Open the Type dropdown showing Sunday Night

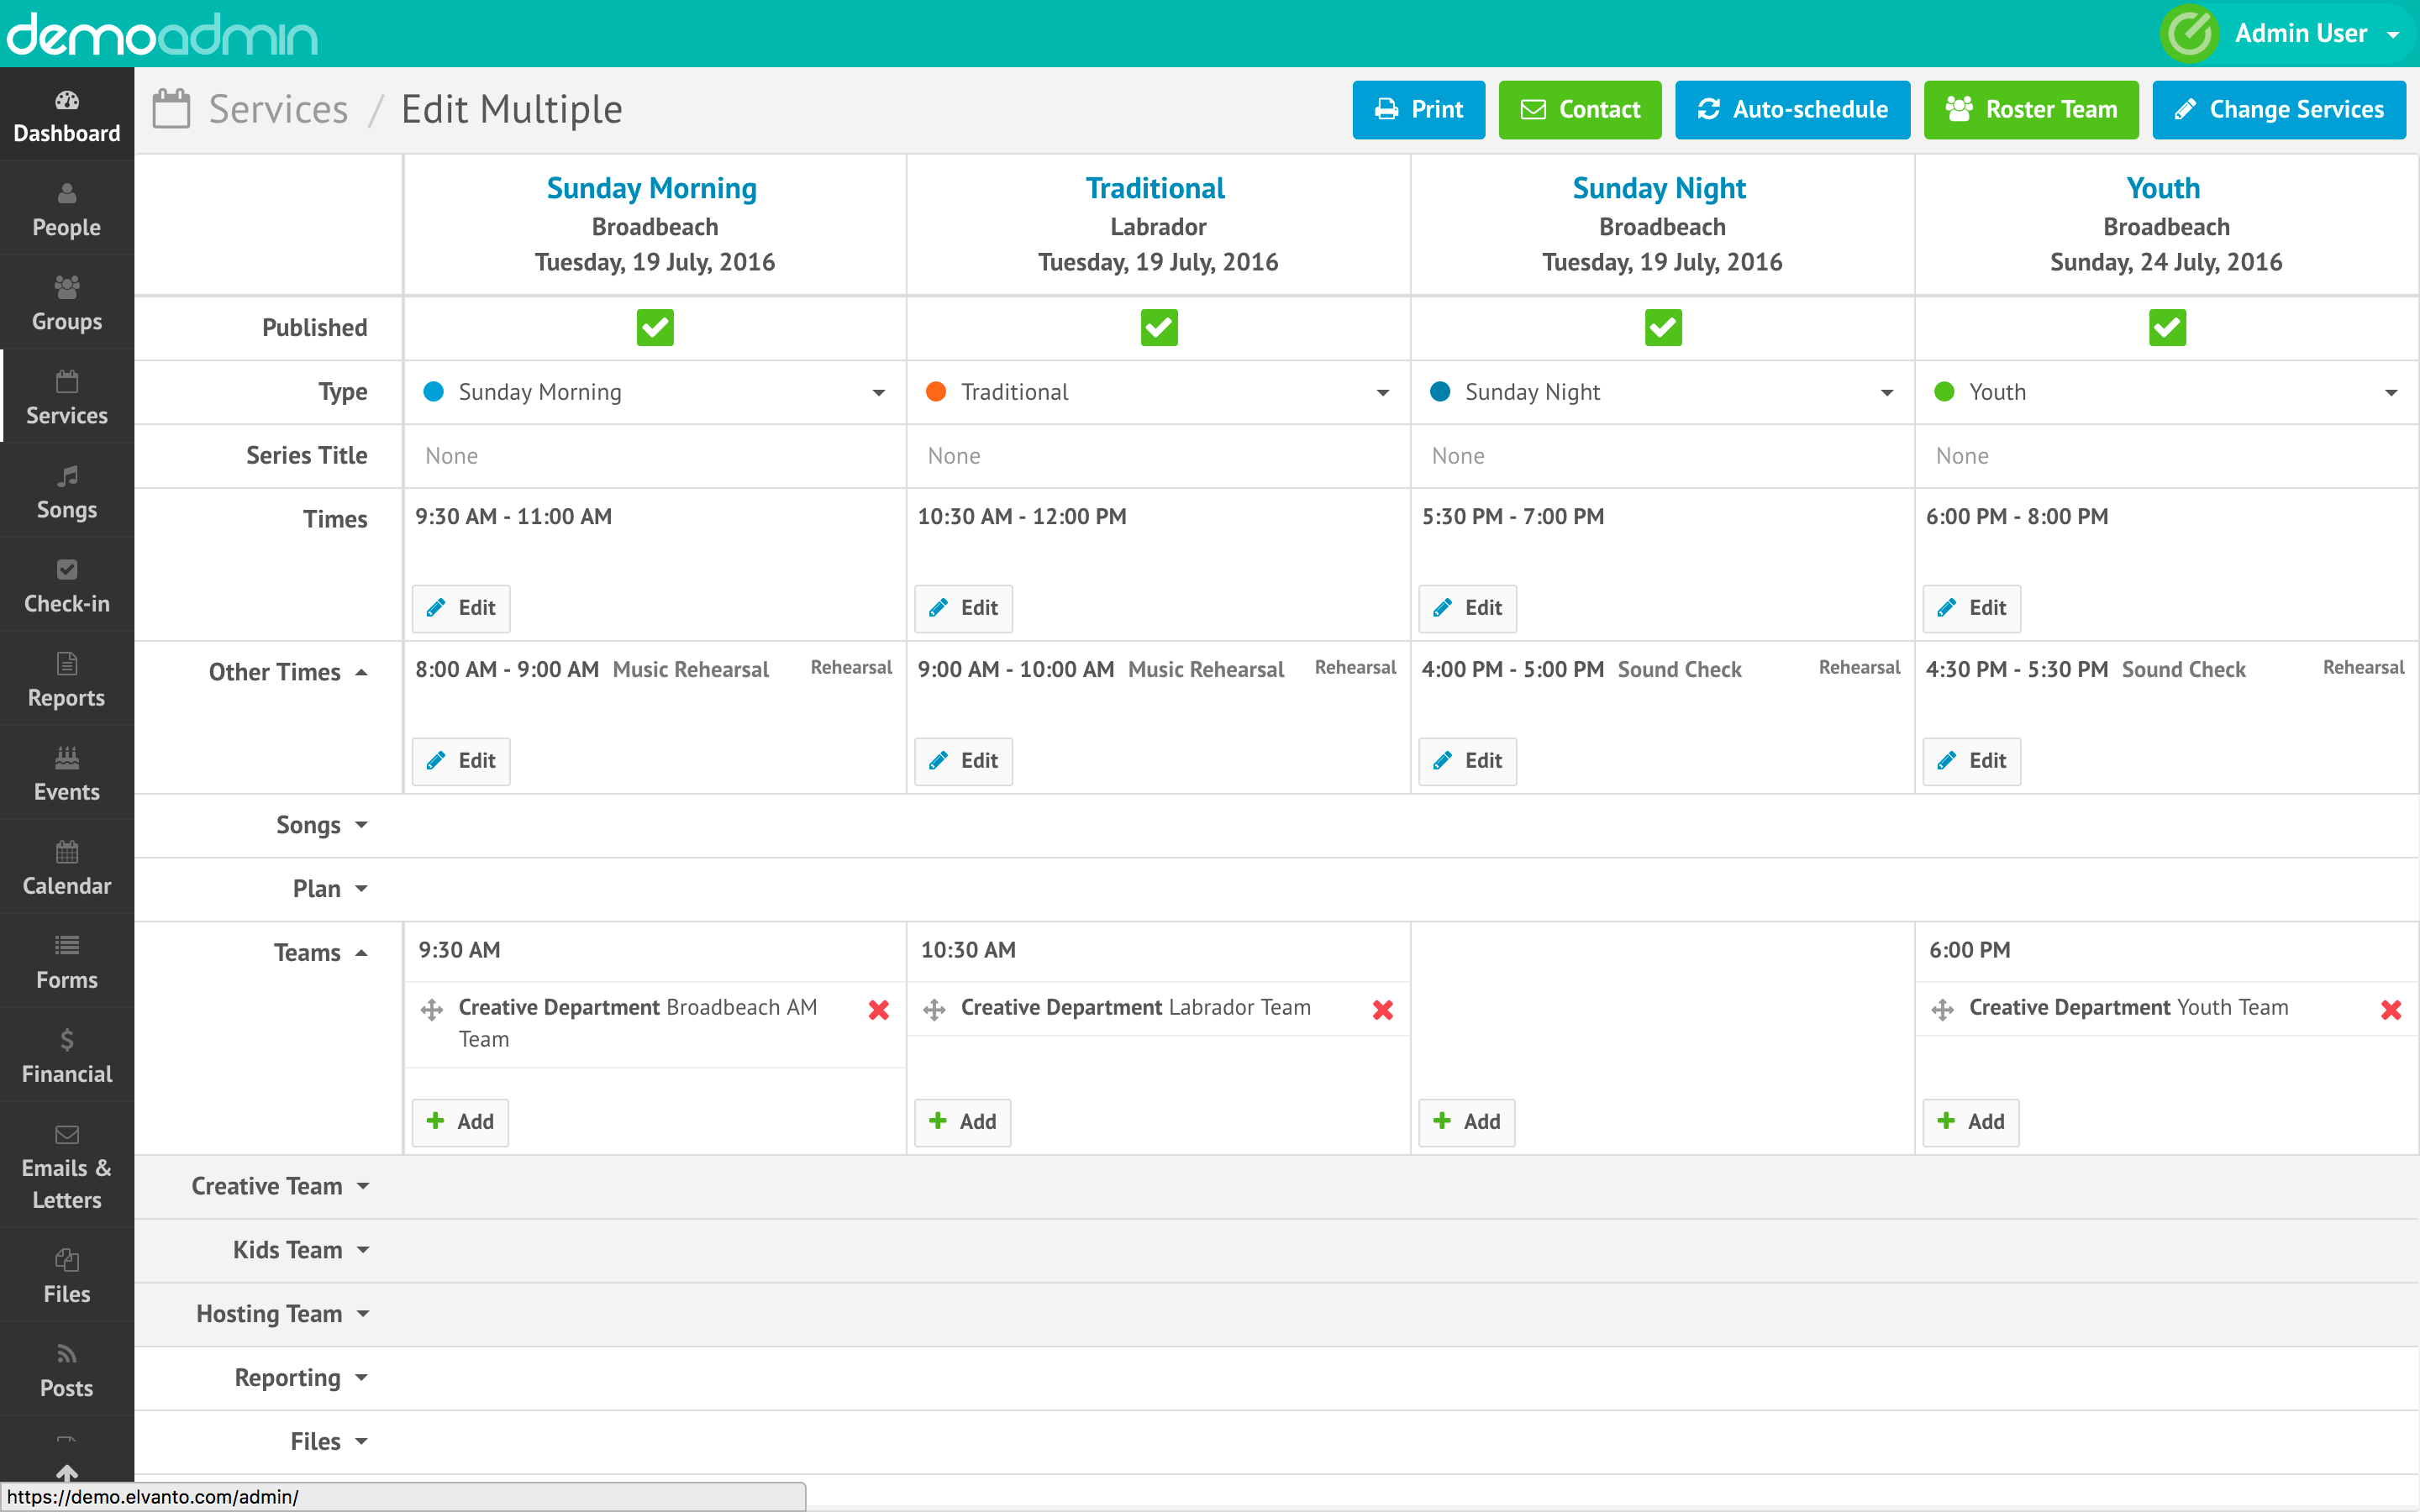click(x=1661, y=392)
